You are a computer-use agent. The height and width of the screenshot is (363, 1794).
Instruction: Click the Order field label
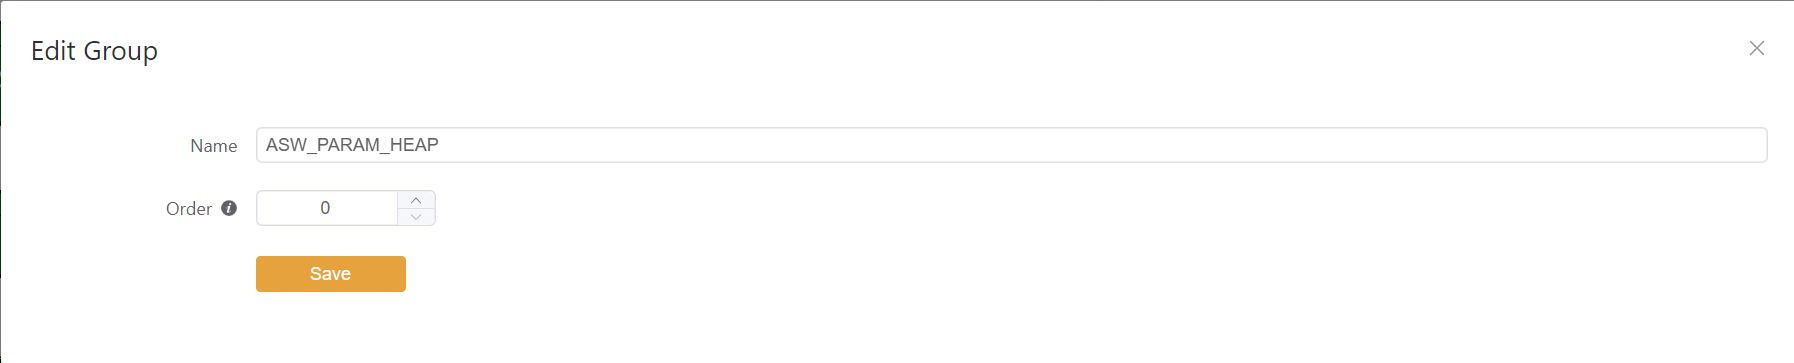pyautogui.click(x=189, y=209)
